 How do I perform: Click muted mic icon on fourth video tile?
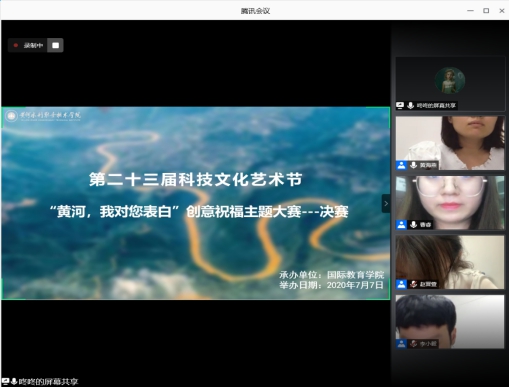[414, 284]
